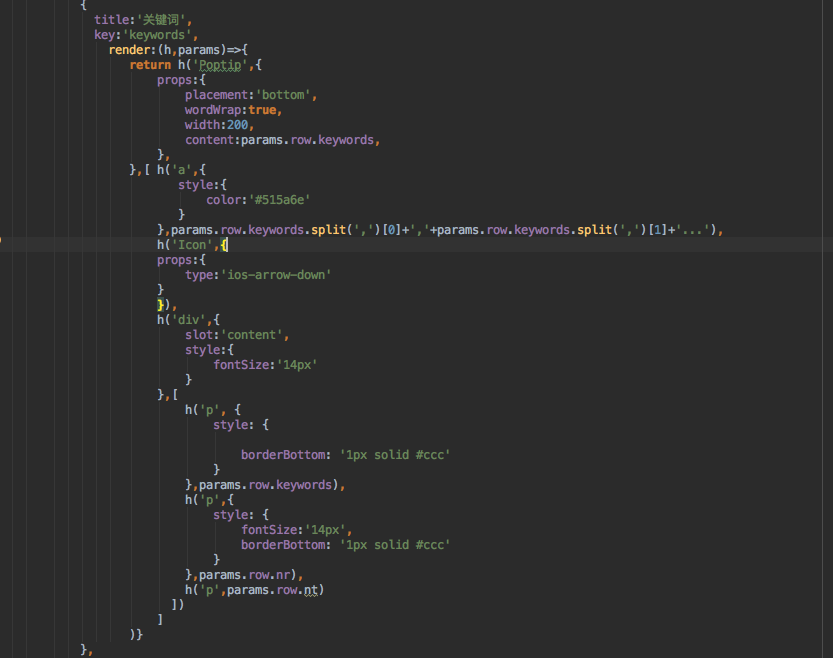This screenshot has width=833, height=658.
Task: Click slot:'content' property
Action: [237, 335]
